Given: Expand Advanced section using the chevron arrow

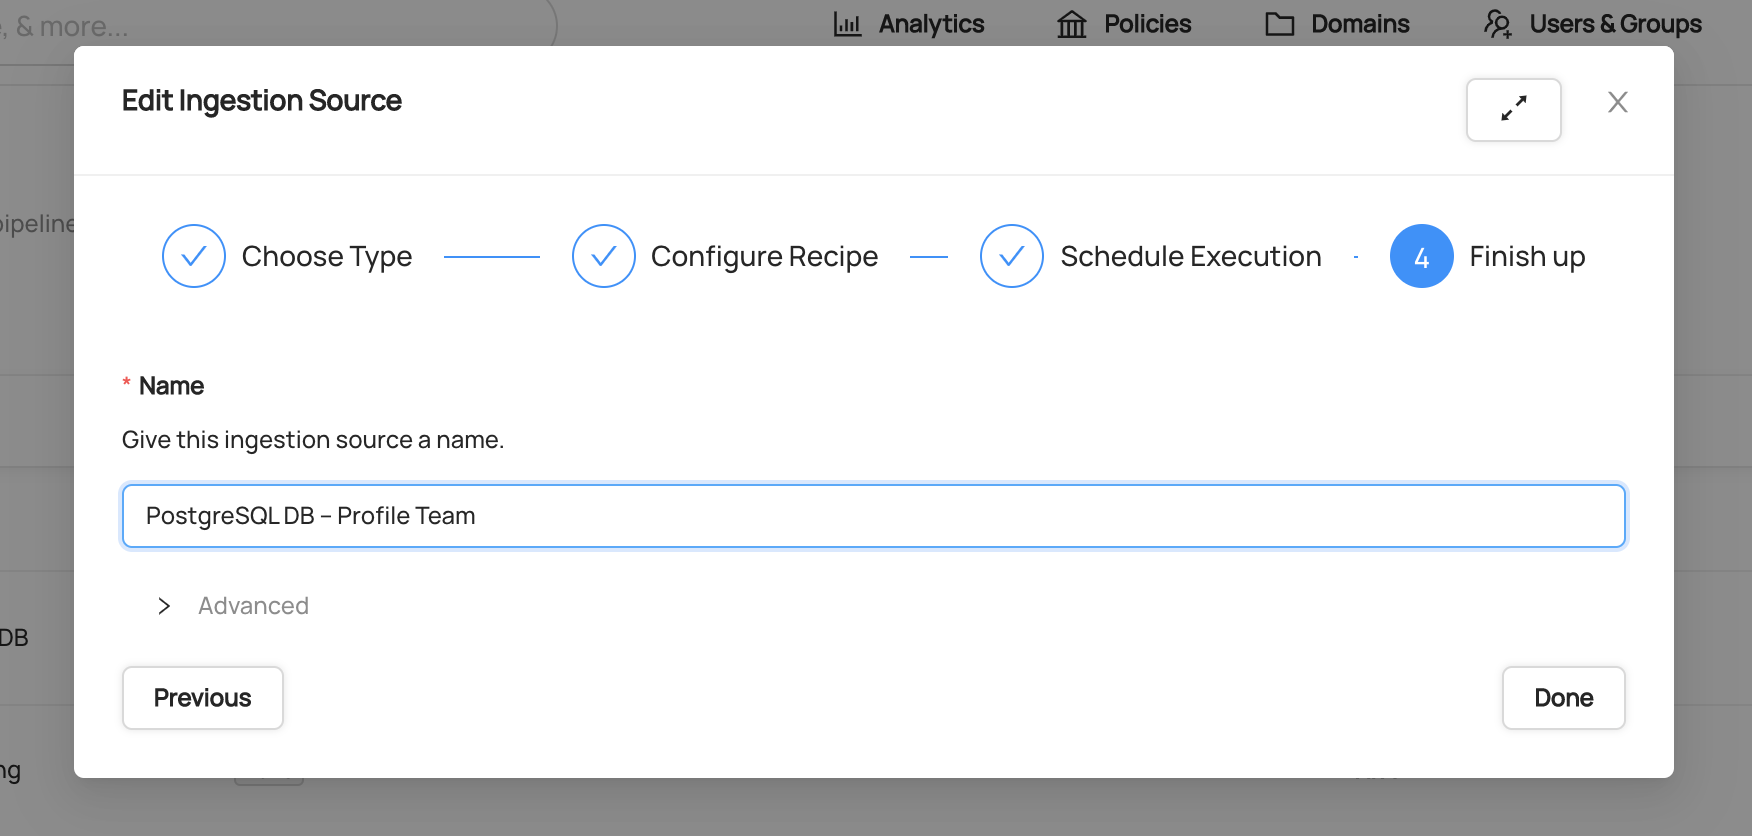Looking at the screenshot, I should (164, 606).
